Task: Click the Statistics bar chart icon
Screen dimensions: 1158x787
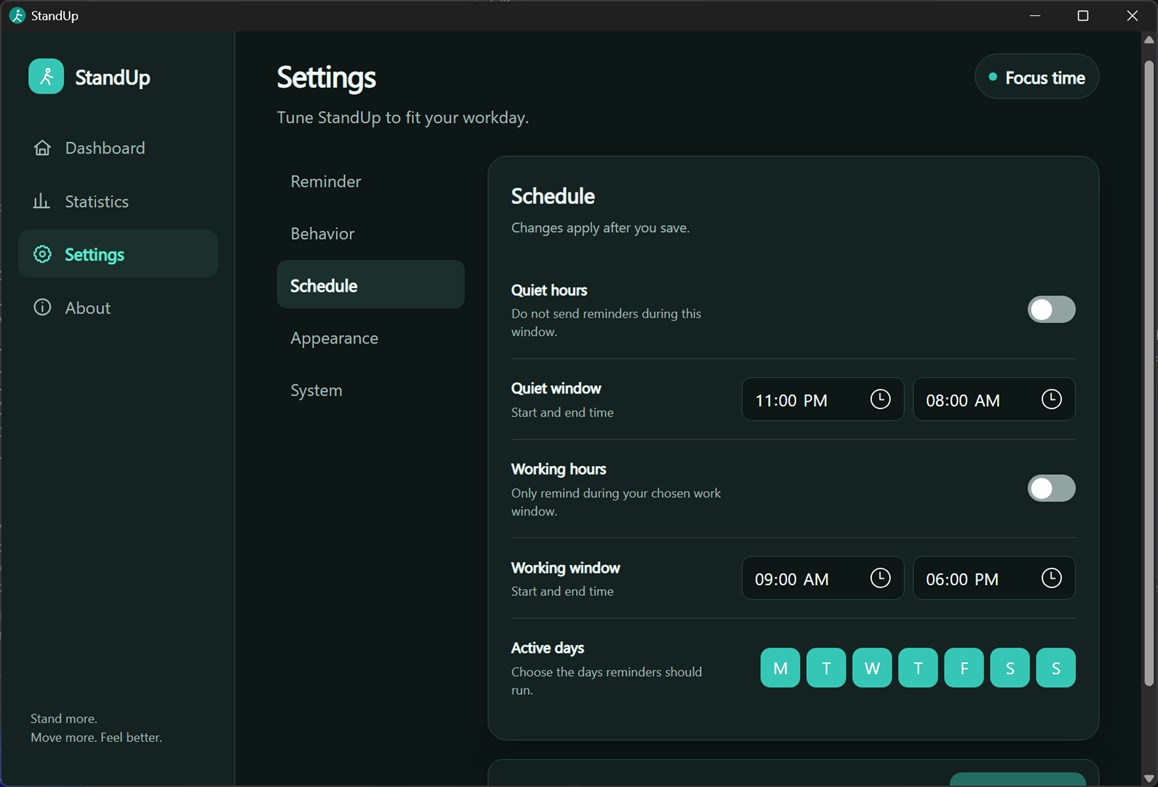Action: coord(41,201)
